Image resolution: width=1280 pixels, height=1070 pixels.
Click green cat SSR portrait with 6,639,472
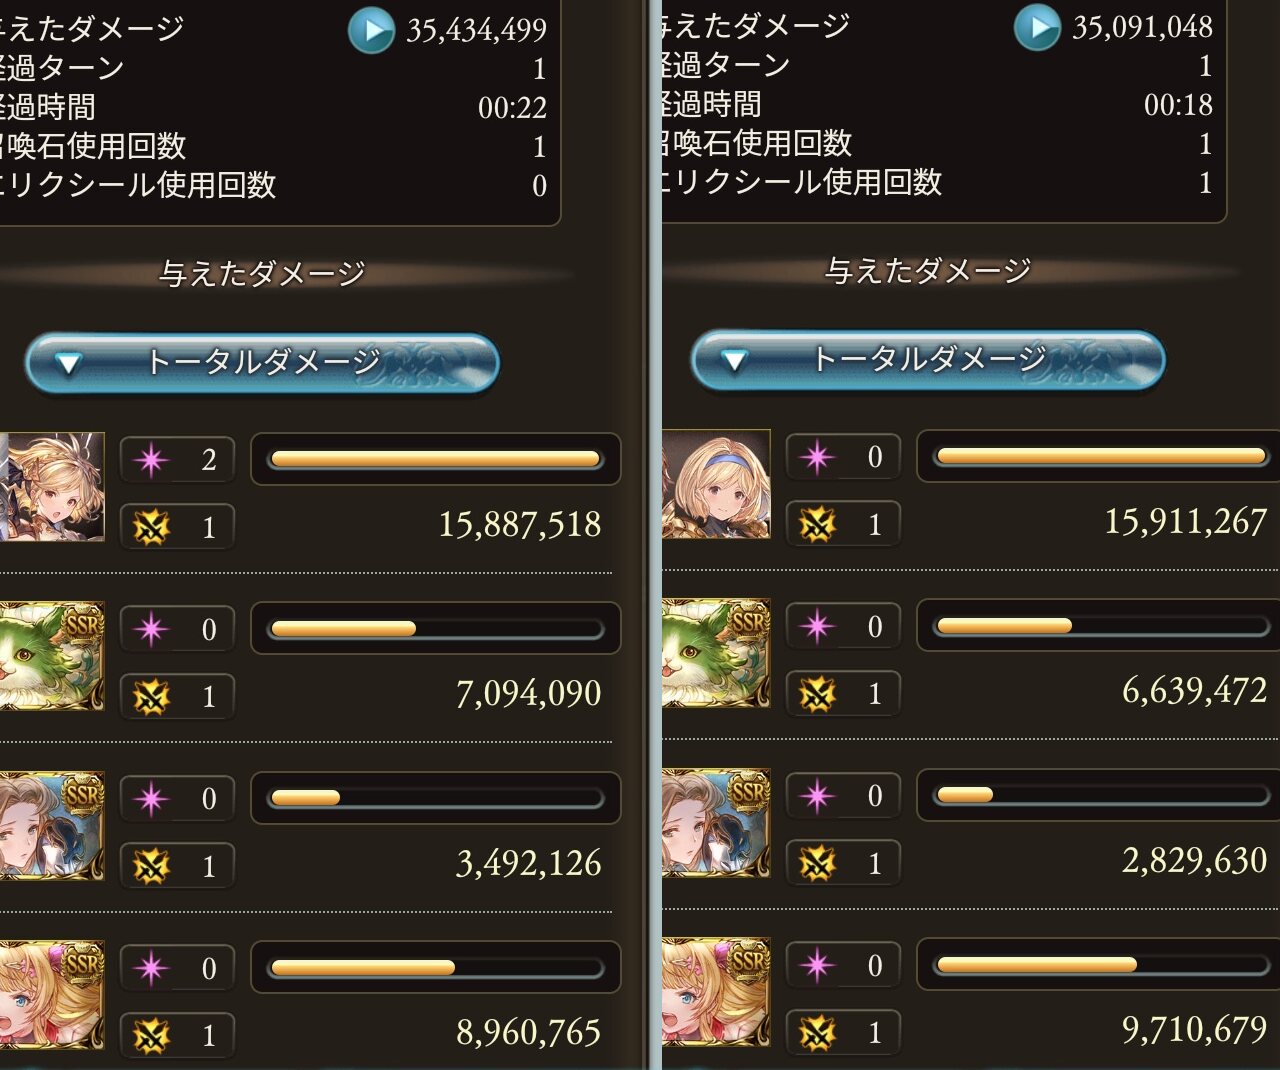716,653
